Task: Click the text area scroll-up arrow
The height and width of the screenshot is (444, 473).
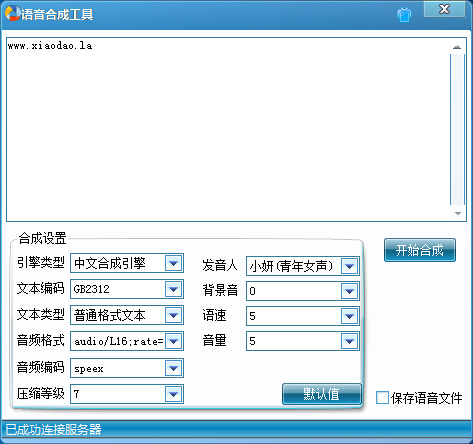Action: tap(457, 47)
